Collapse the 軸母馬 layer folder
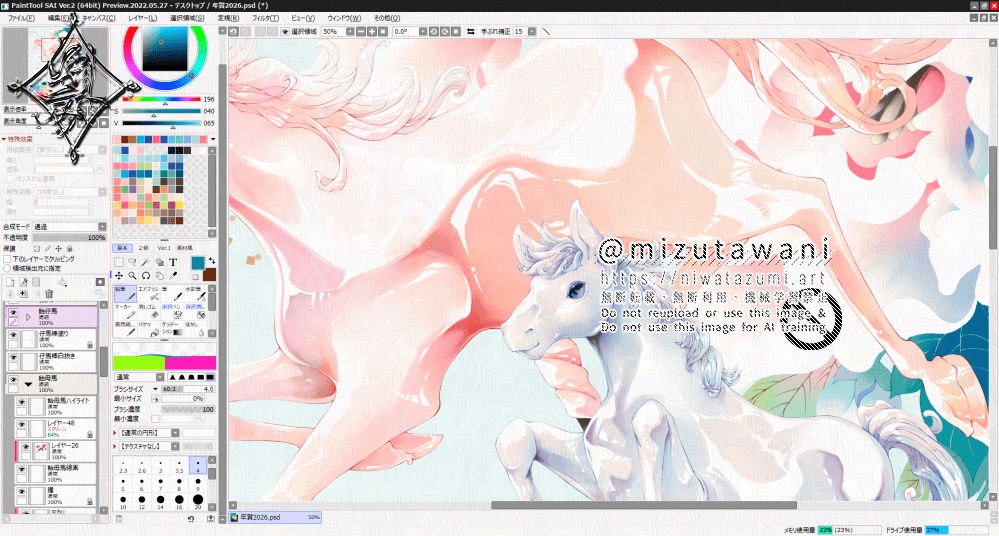 28,383
